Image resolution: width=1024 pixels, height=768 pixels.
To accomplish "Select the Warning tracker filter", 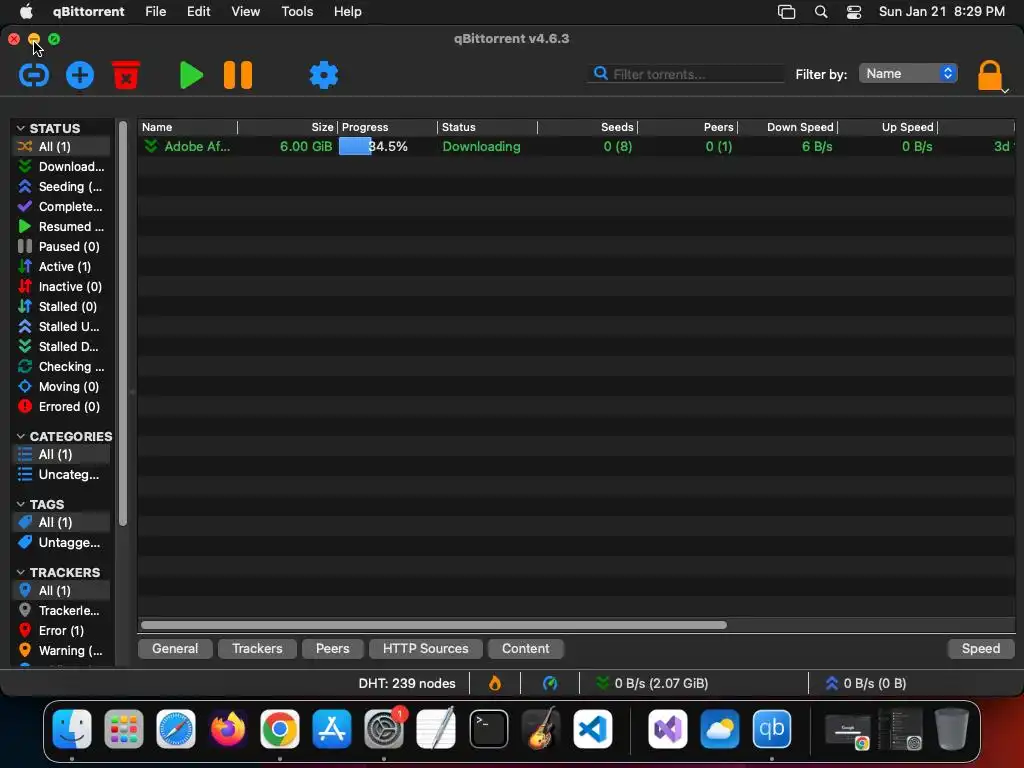I will click(x=62, y=651).
